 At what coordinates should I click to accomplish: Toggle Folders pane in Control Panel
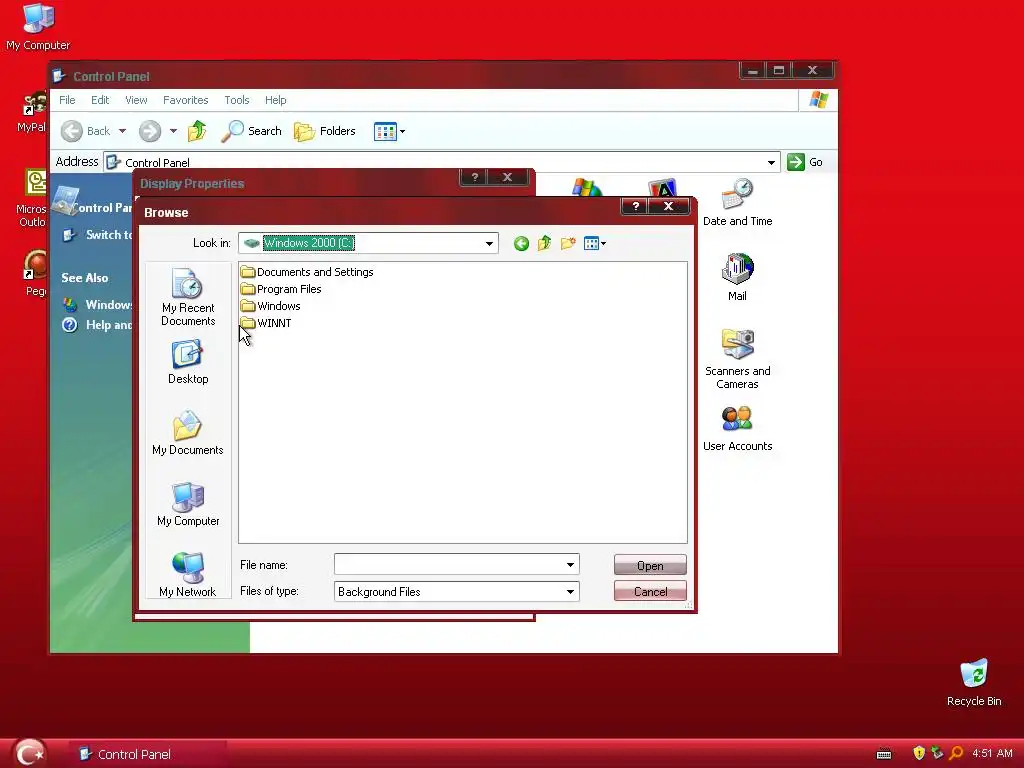pos(325,131)
